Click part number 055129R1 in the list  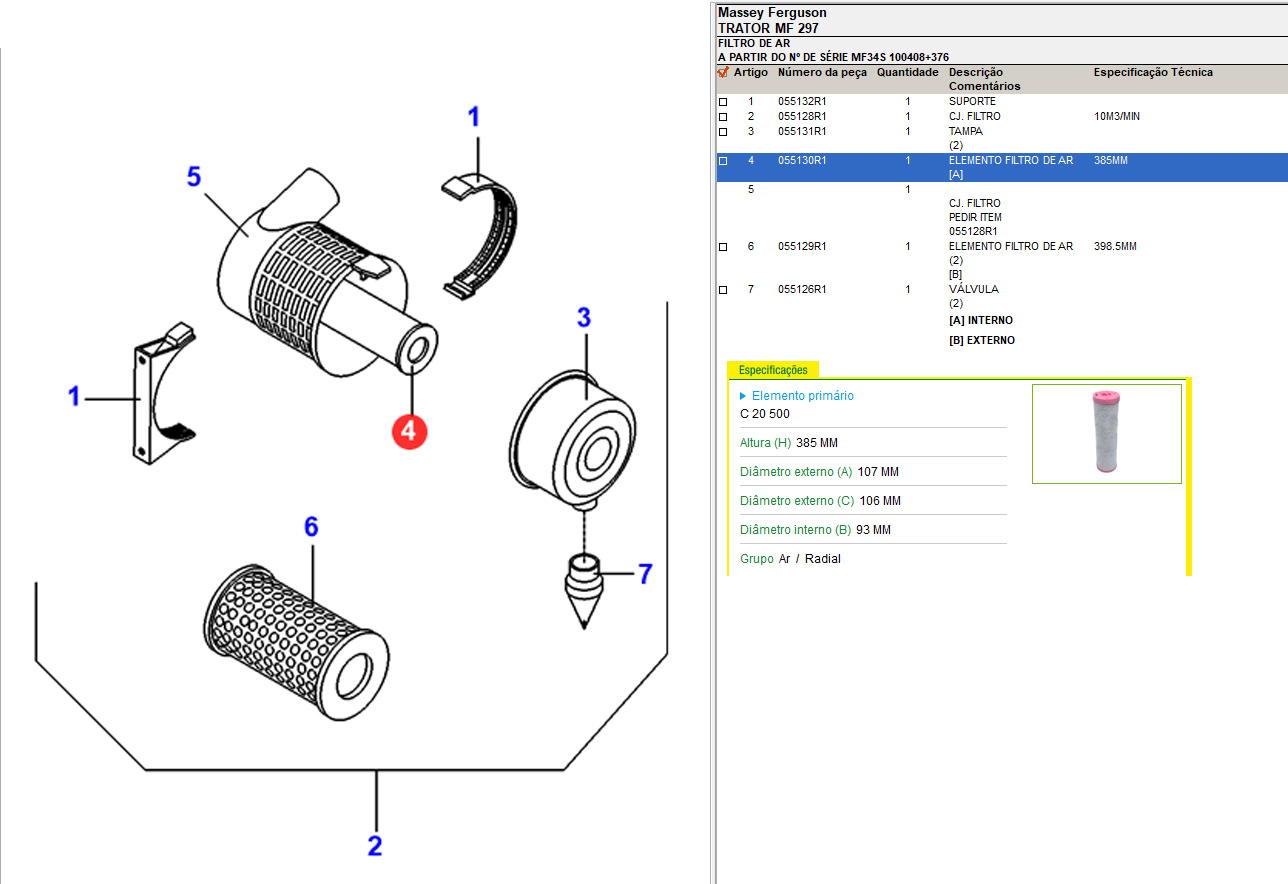(802, 247)
